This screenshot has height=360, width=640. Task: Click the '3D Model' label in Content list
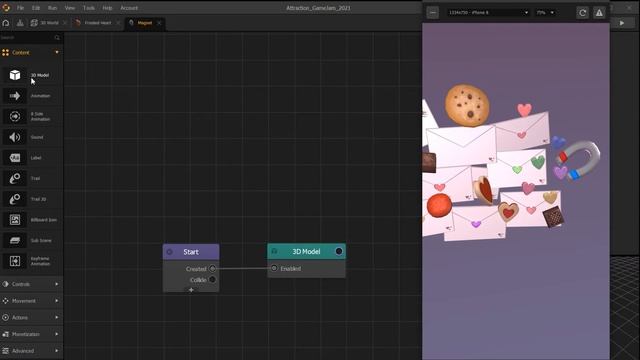tap(40, 75)
